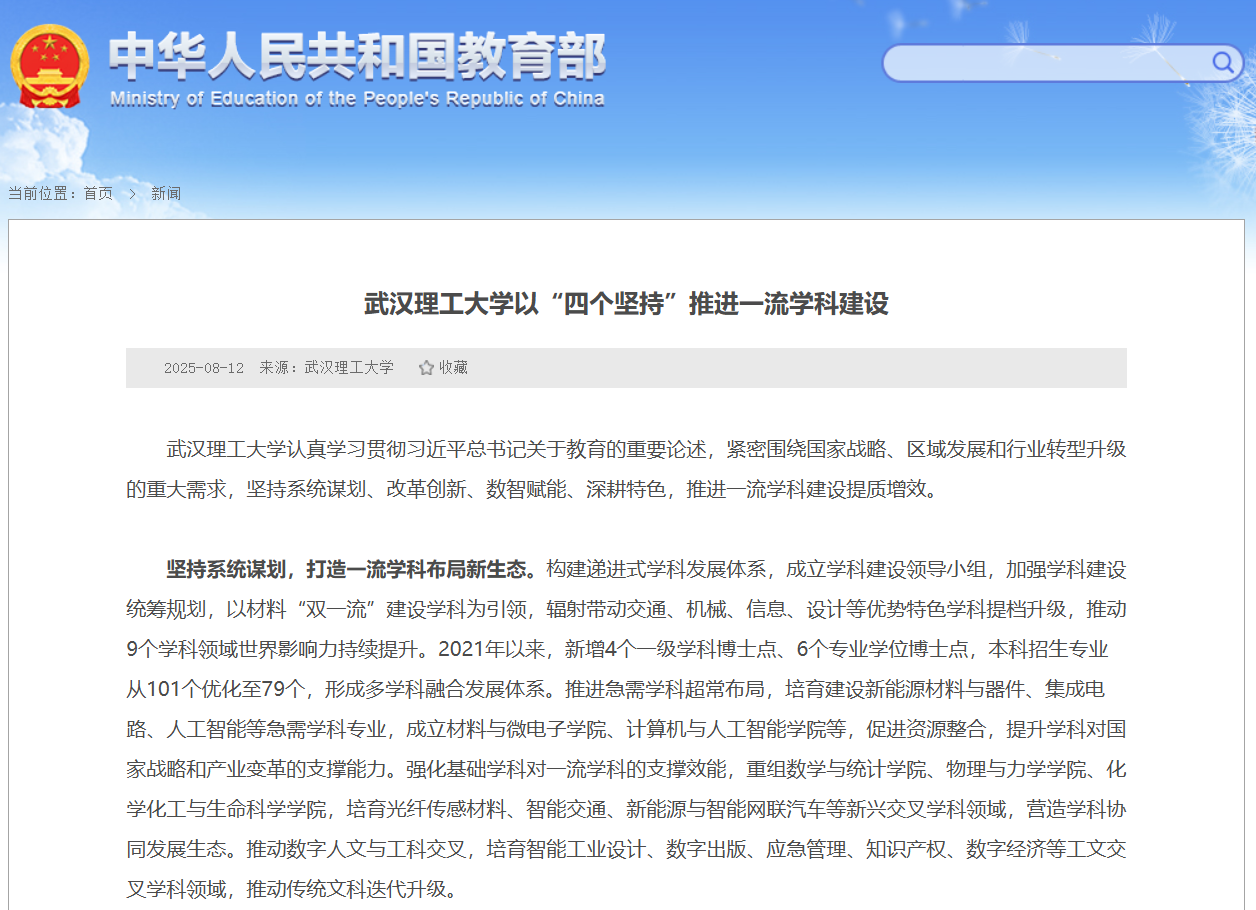Click the 当前位置 breadcrumb label
Image resolution: width=1256 pixels, height=910 pixels.
(41, 193)
